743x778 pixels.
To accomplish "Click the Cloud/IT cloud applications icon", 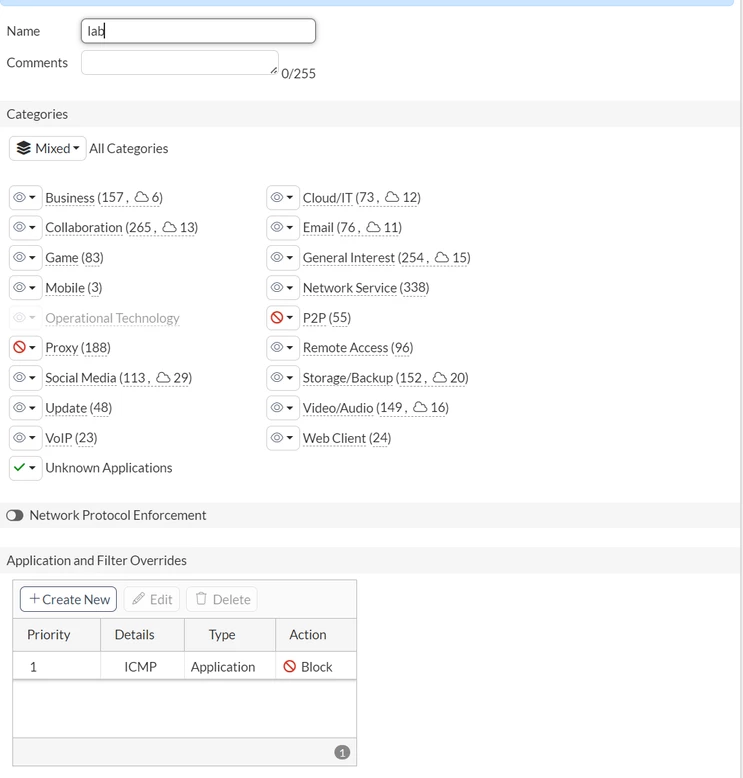I will point(392,196).
